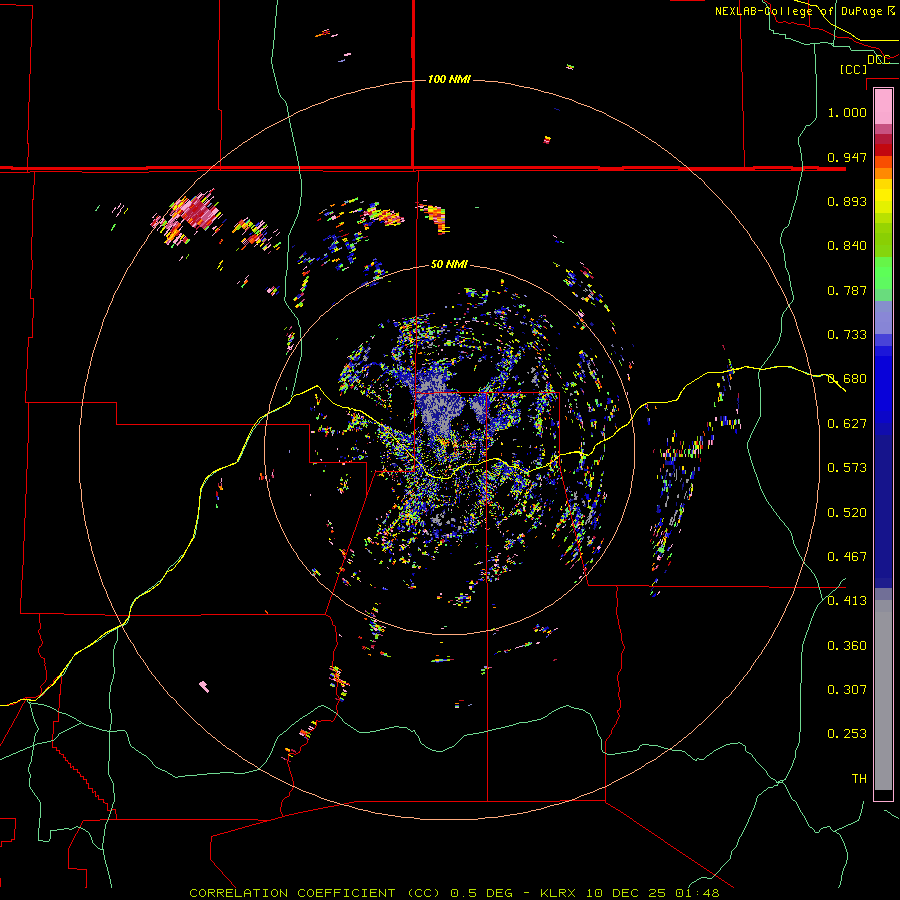The height and width of the screenshot is (900, 900).
Task: Select the 0.520 scale value
Action: point(847,513)
